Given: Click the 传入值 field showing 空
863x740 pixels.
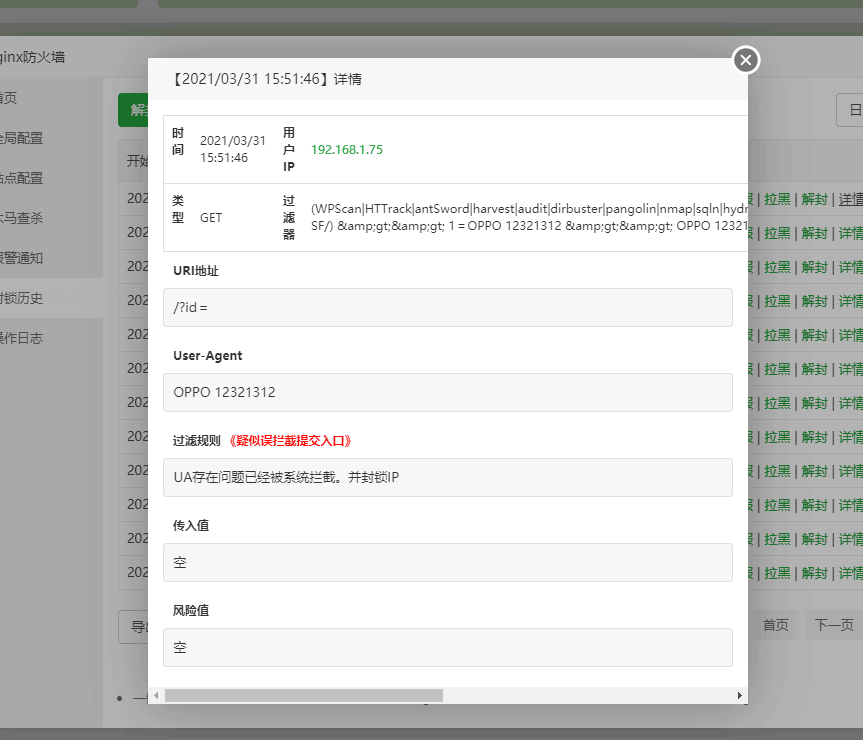Looking at the screenshot, I should coord(447,562).
